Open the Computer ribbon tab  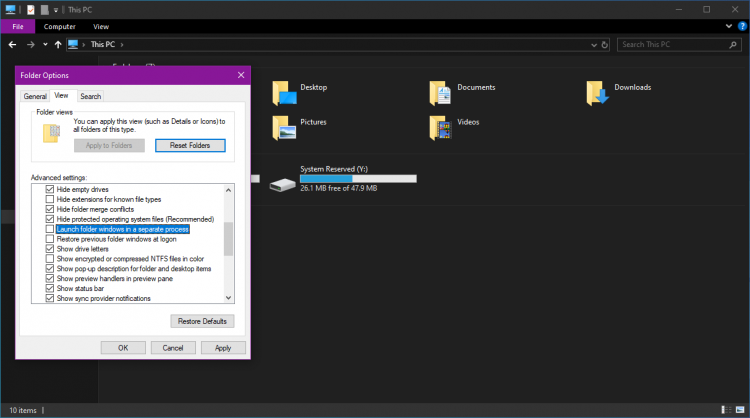click(x=60, y=26)
